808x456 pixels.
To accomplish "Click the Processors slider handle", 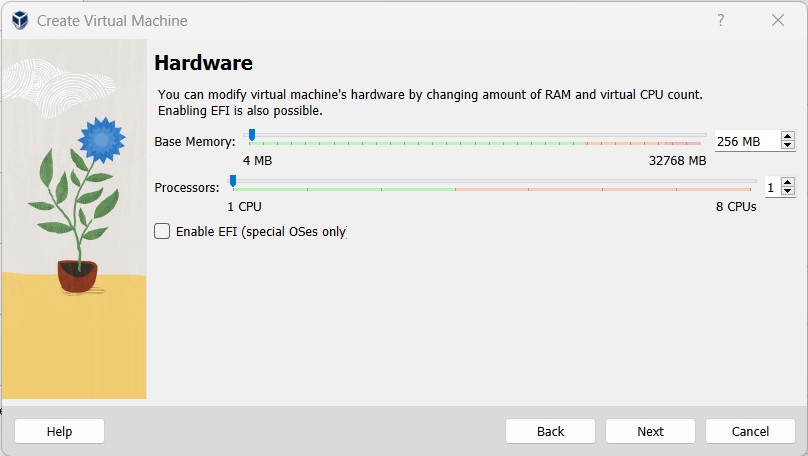I will coord(233,181).
